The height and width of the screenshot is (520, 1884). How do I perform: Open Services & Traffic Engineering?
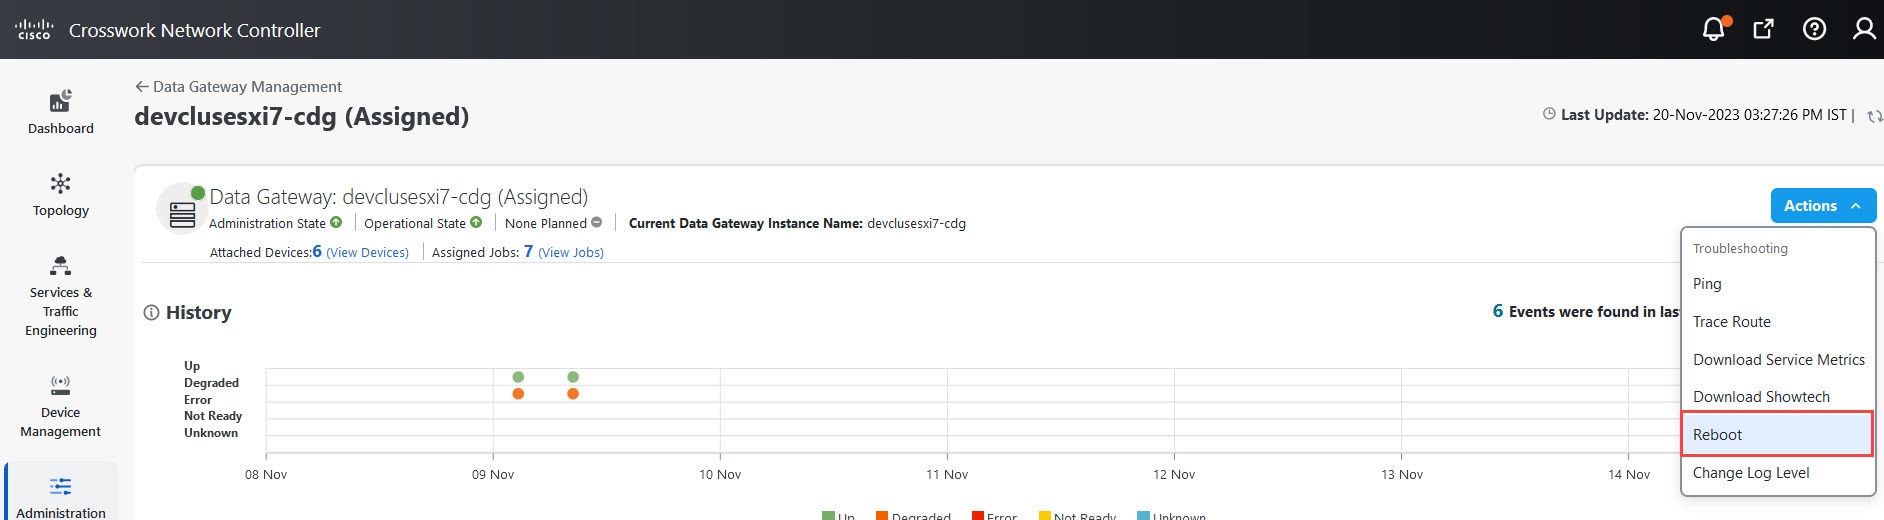[x=61, y=297]
